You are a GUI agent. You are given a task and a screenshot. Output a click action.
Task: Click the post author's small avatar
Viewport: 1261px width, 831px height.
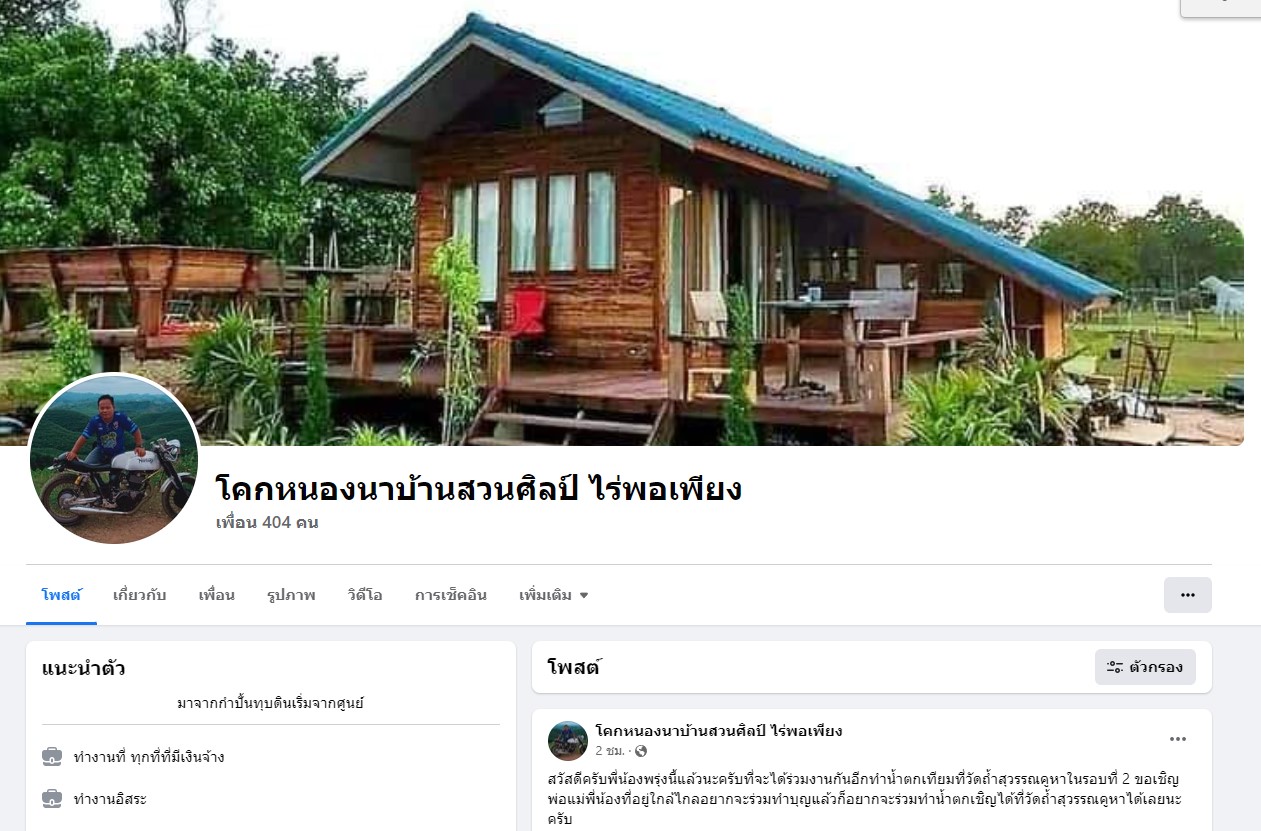(568, 741)
